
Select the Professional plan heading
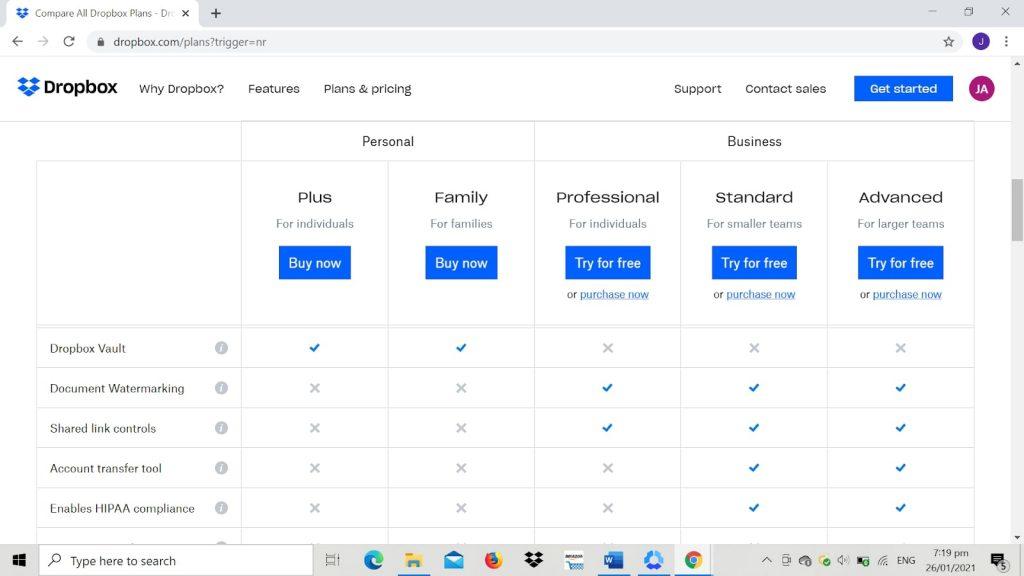tap(607, 197)
